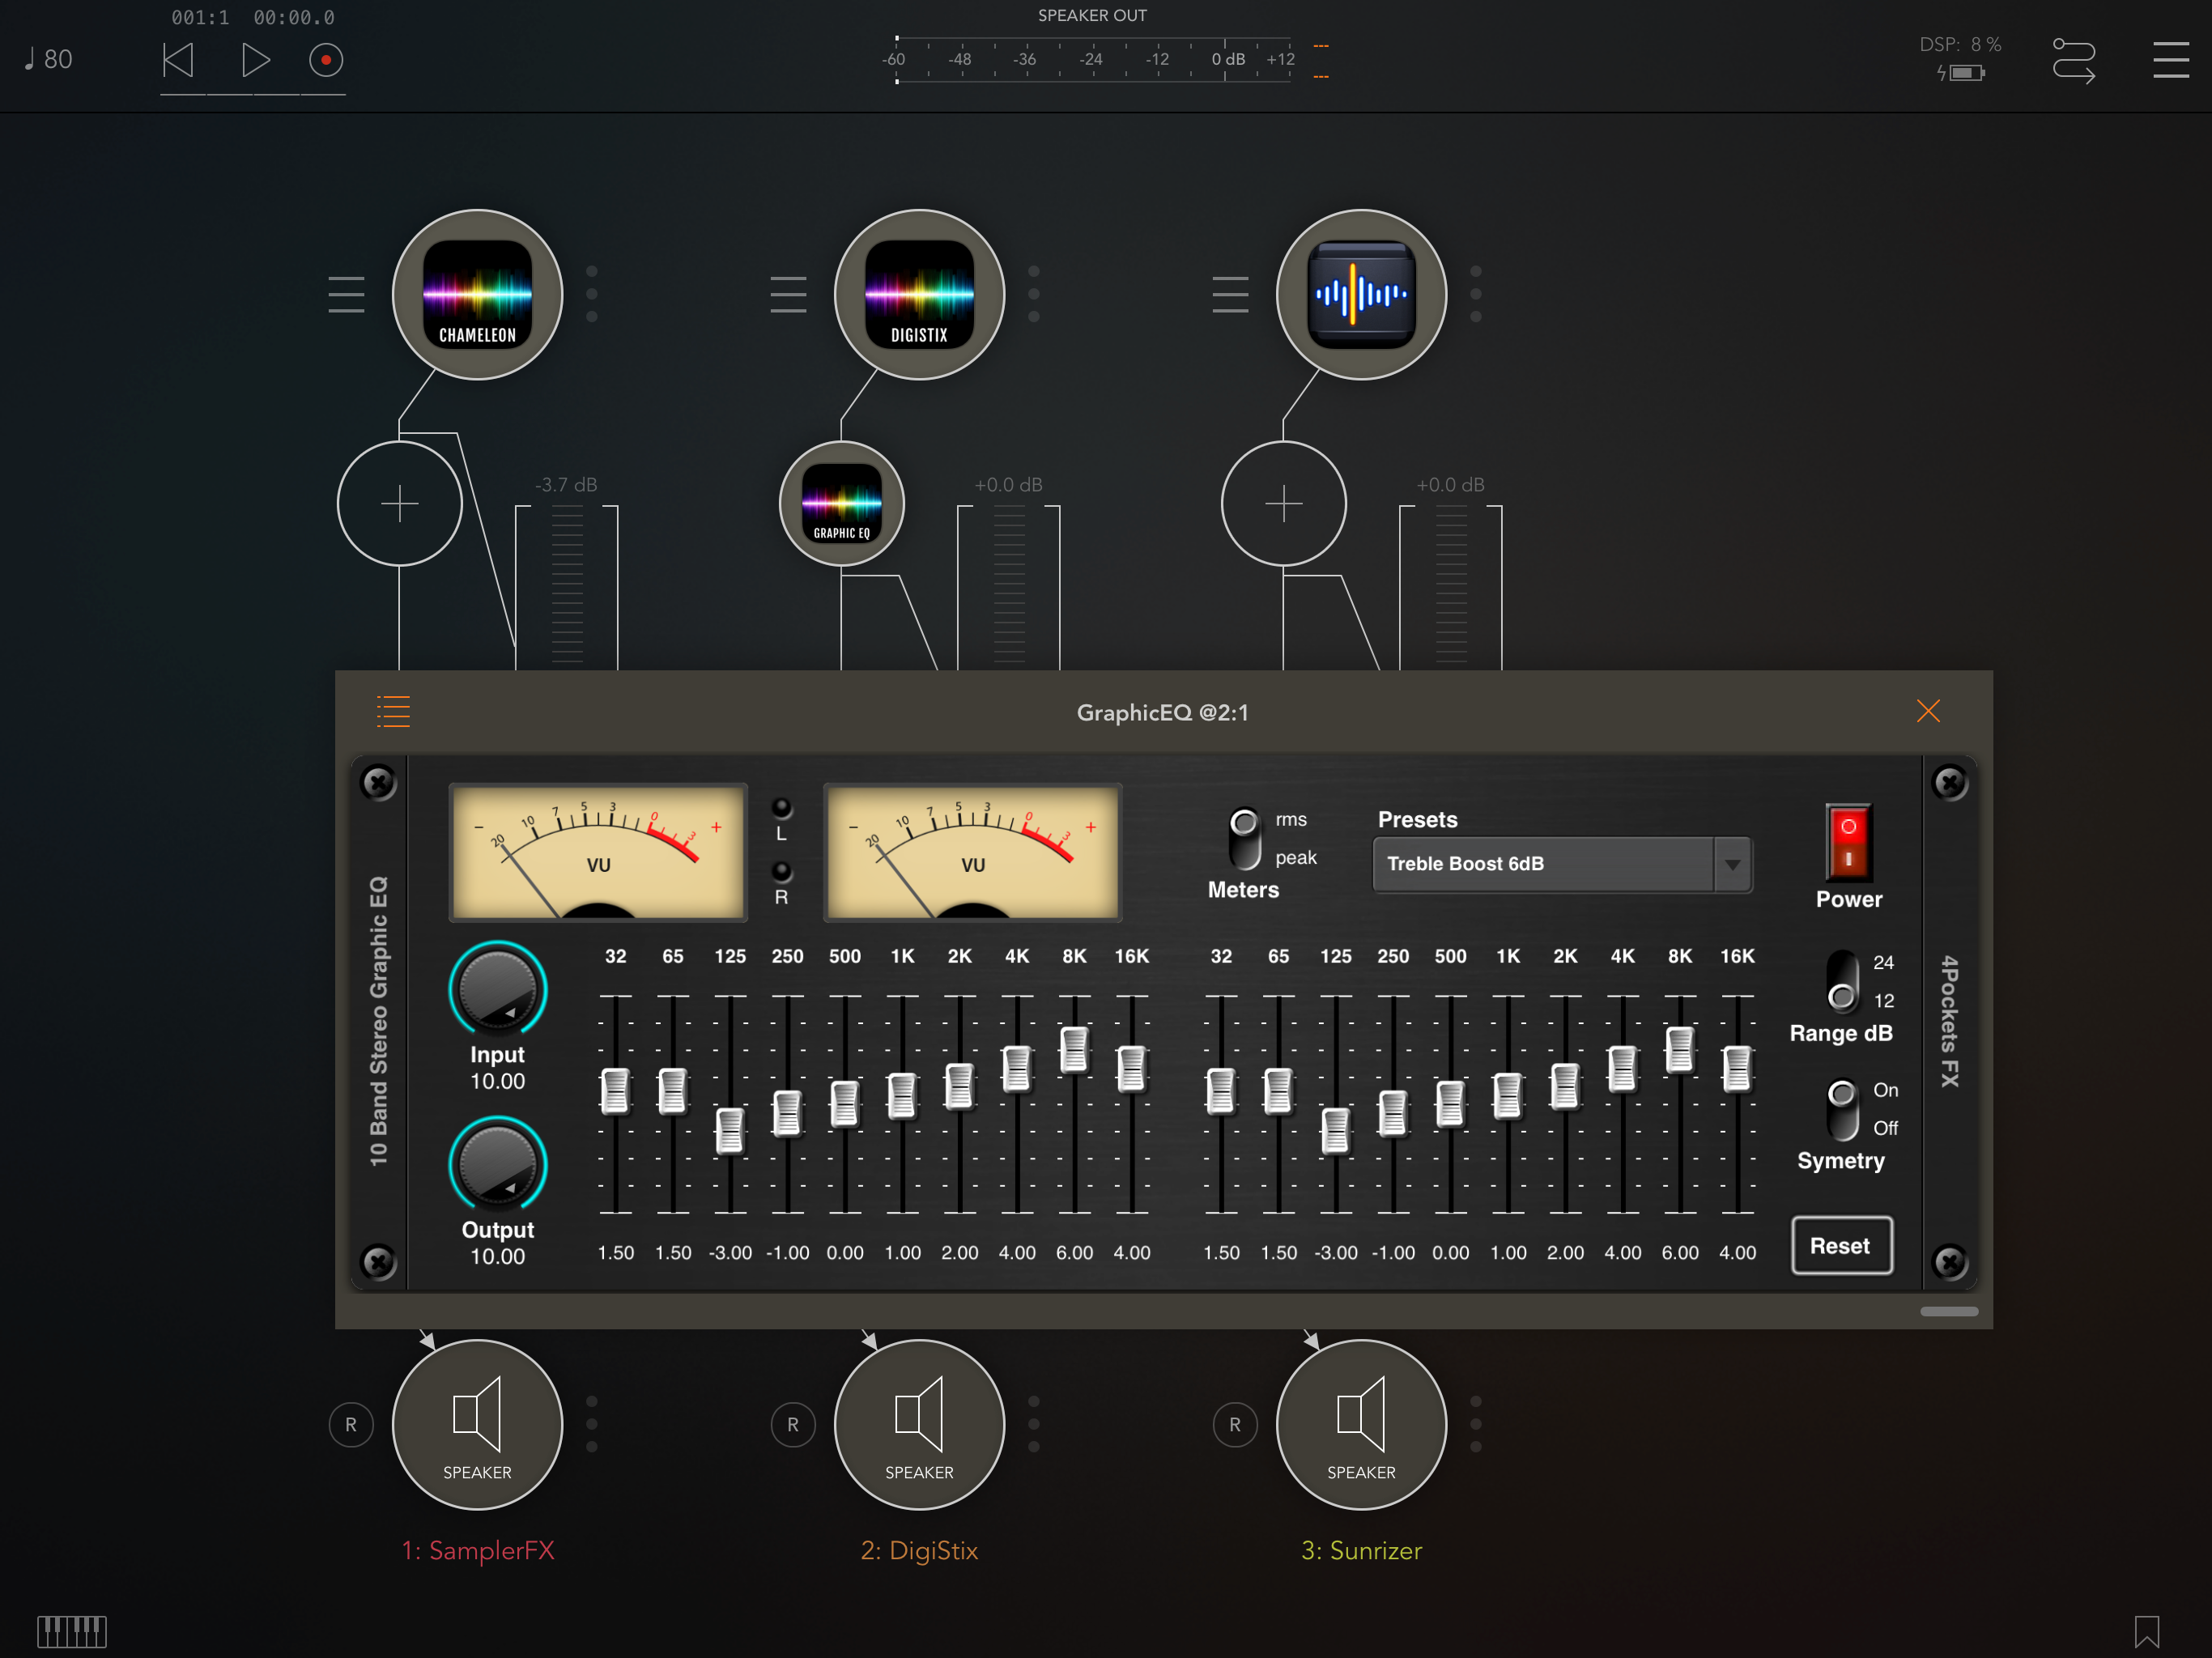Expand the Presets dropdown arrow

(1732, 864)
